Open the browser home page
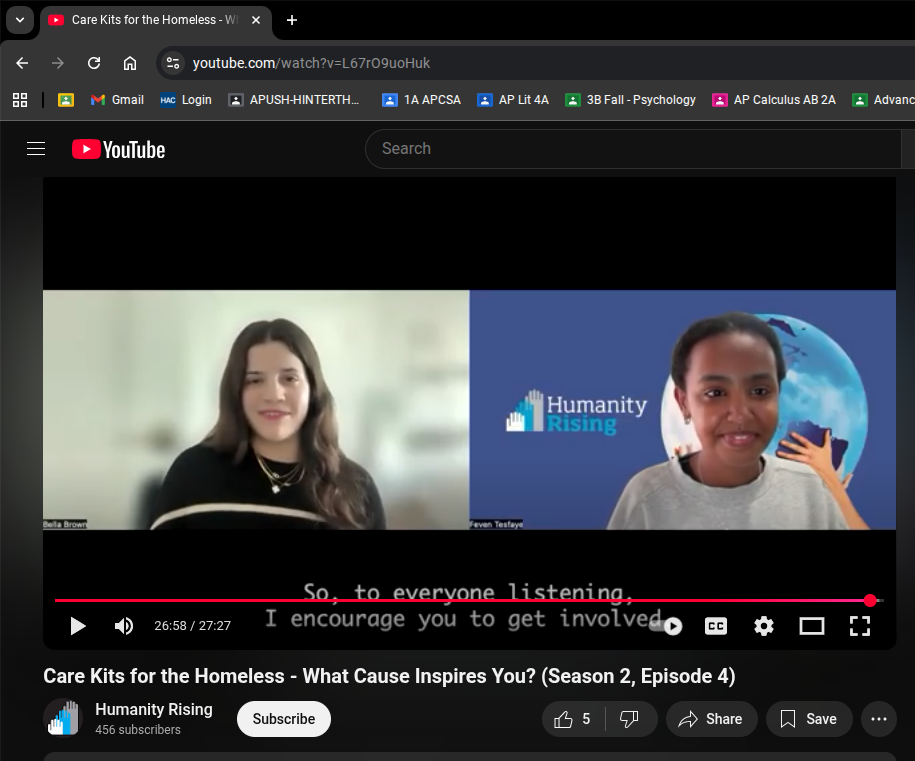The height and width of the screenshot is (761, 915). click(130, 63)
